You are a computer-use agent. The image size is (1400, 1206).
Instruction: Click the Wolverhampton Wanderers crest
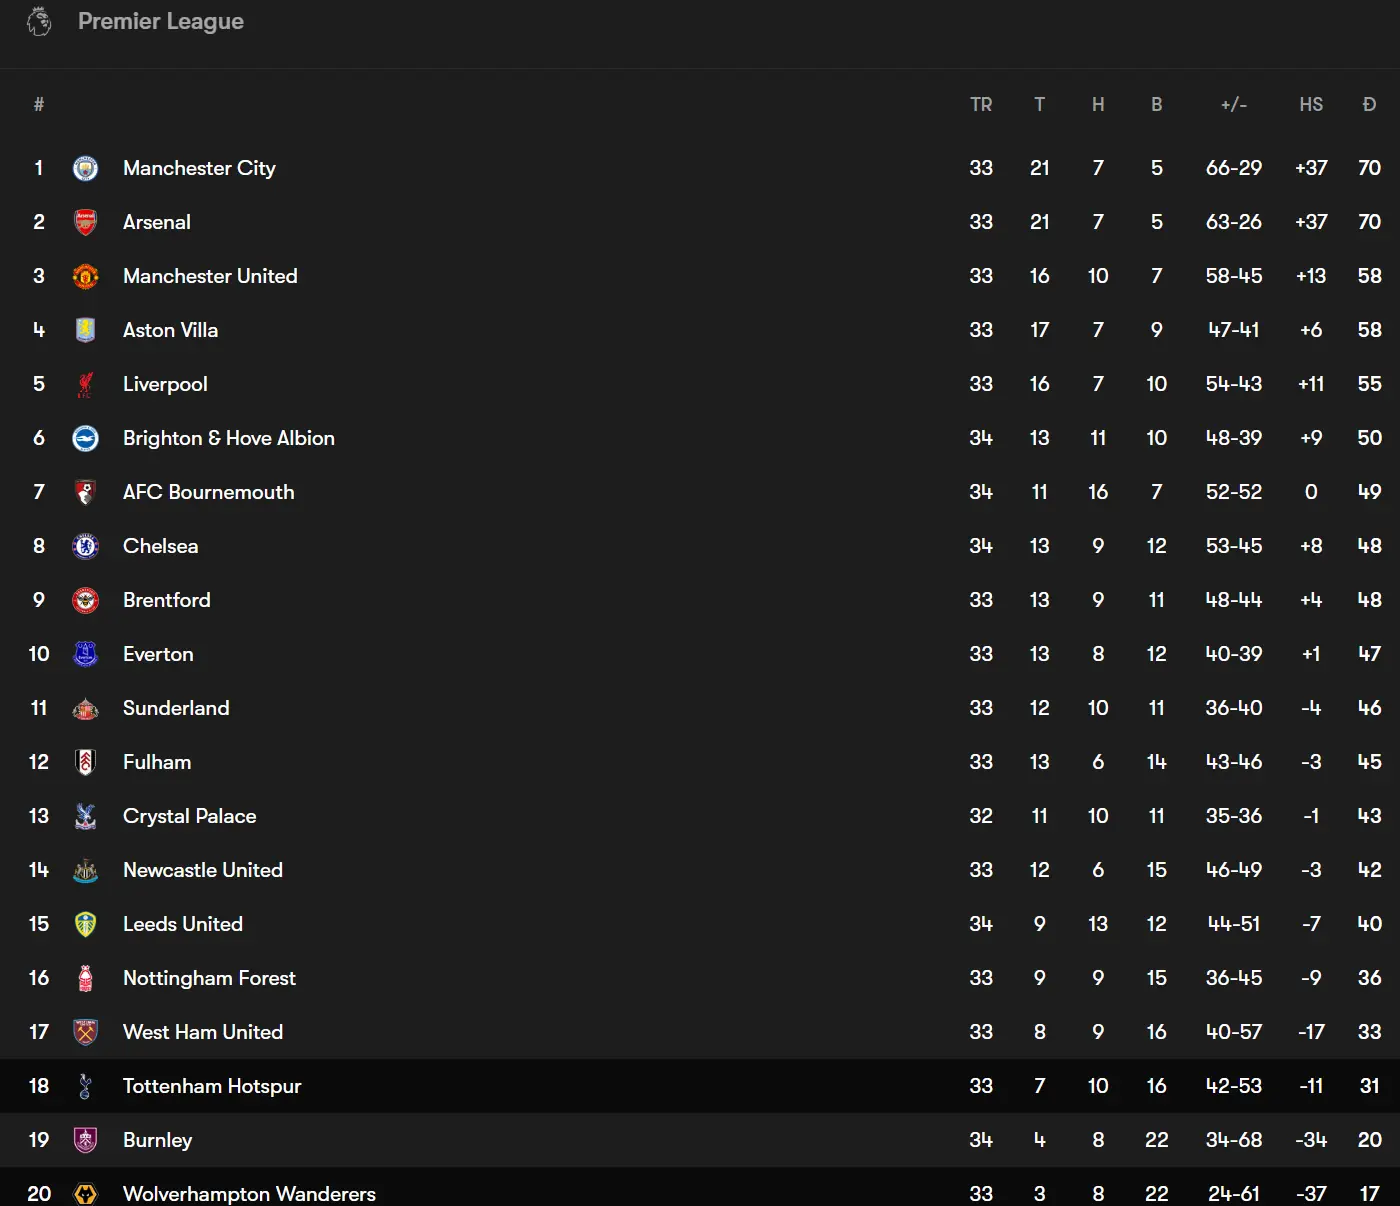(x=86, y=1193)
